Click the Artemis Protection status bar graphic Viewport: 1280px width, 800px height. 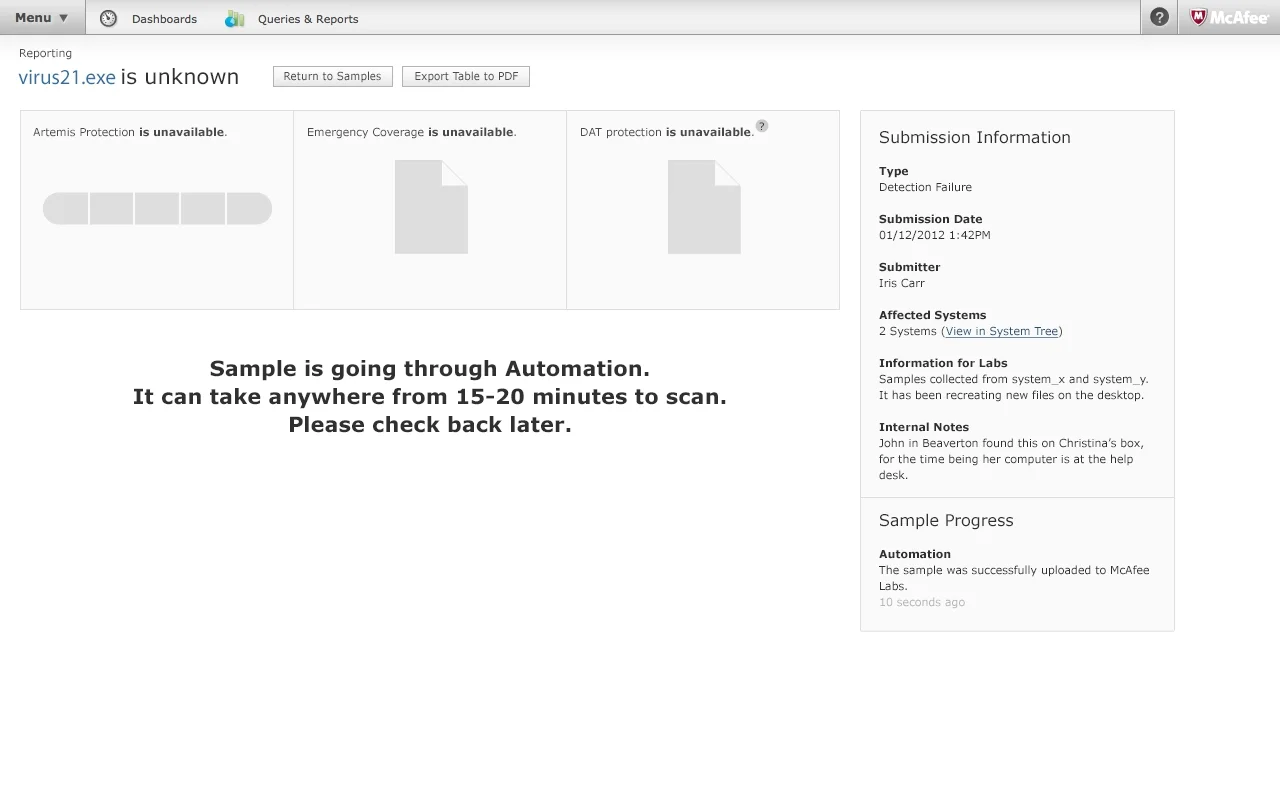(x=157, y=208)
